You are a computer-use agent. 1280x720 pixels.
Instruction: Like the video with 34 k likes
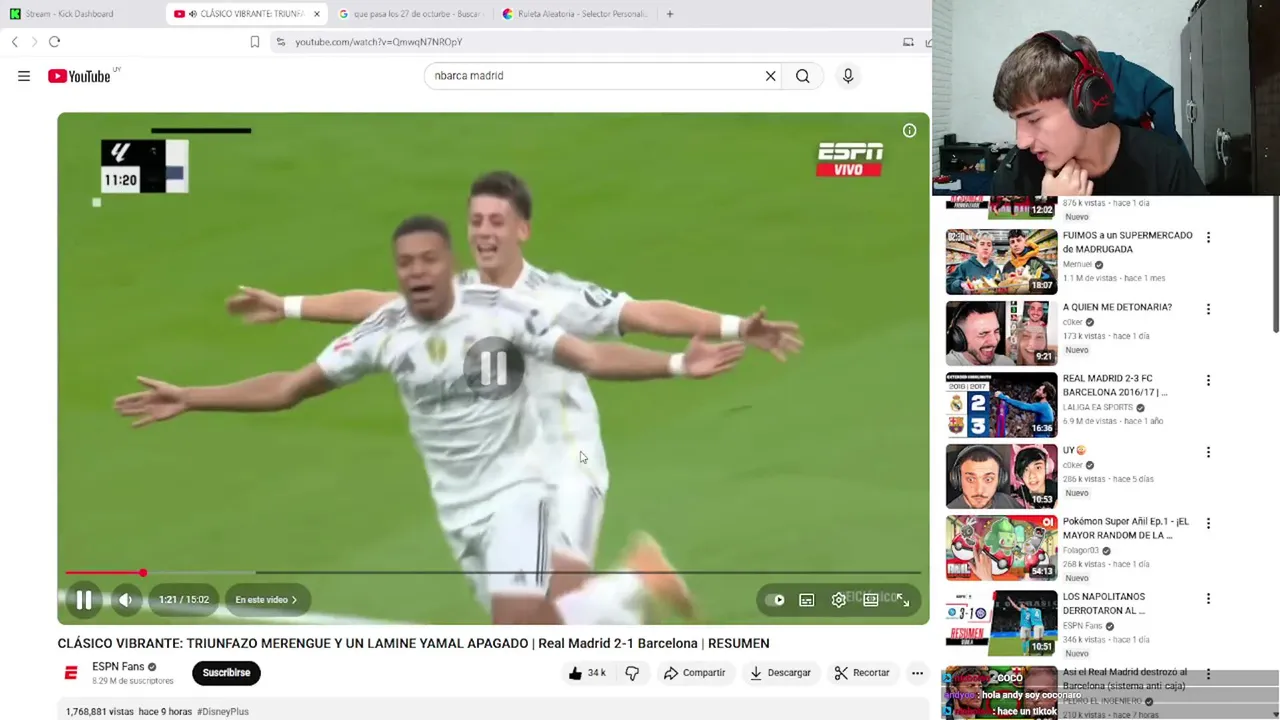pos(587,673)
